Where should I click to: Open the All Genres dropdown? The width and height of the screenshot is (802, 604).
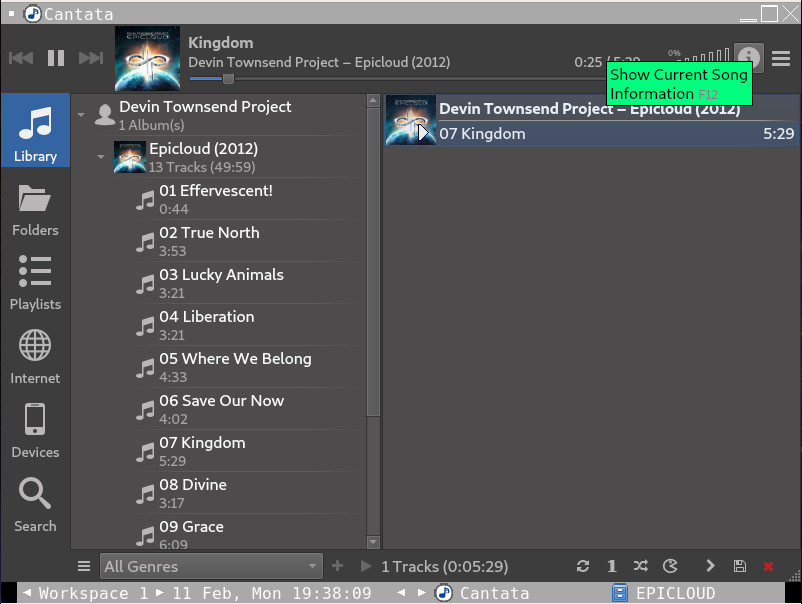[x=211, y=566]
